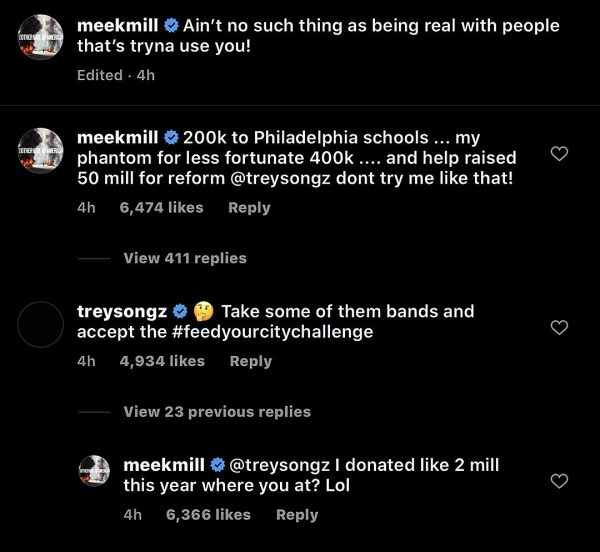
Task: Like treysongz's feedyourcitychallenge comment
Action: click(560, 328)
